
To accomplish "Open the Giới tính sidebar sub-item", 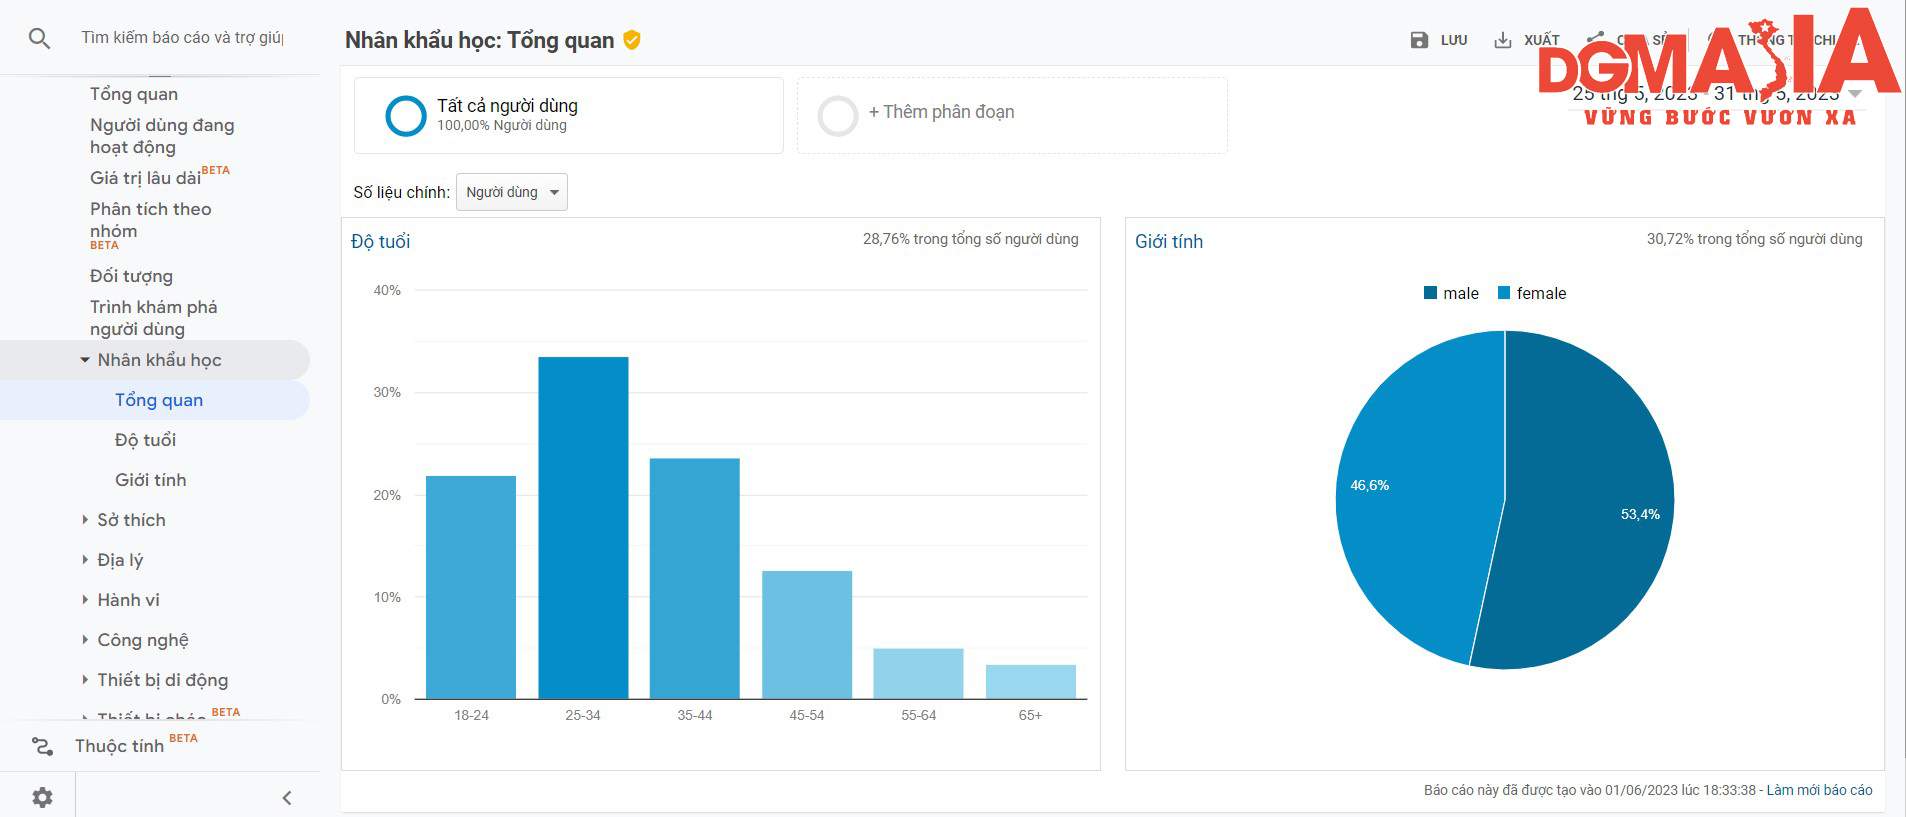I will pos(150,480).
